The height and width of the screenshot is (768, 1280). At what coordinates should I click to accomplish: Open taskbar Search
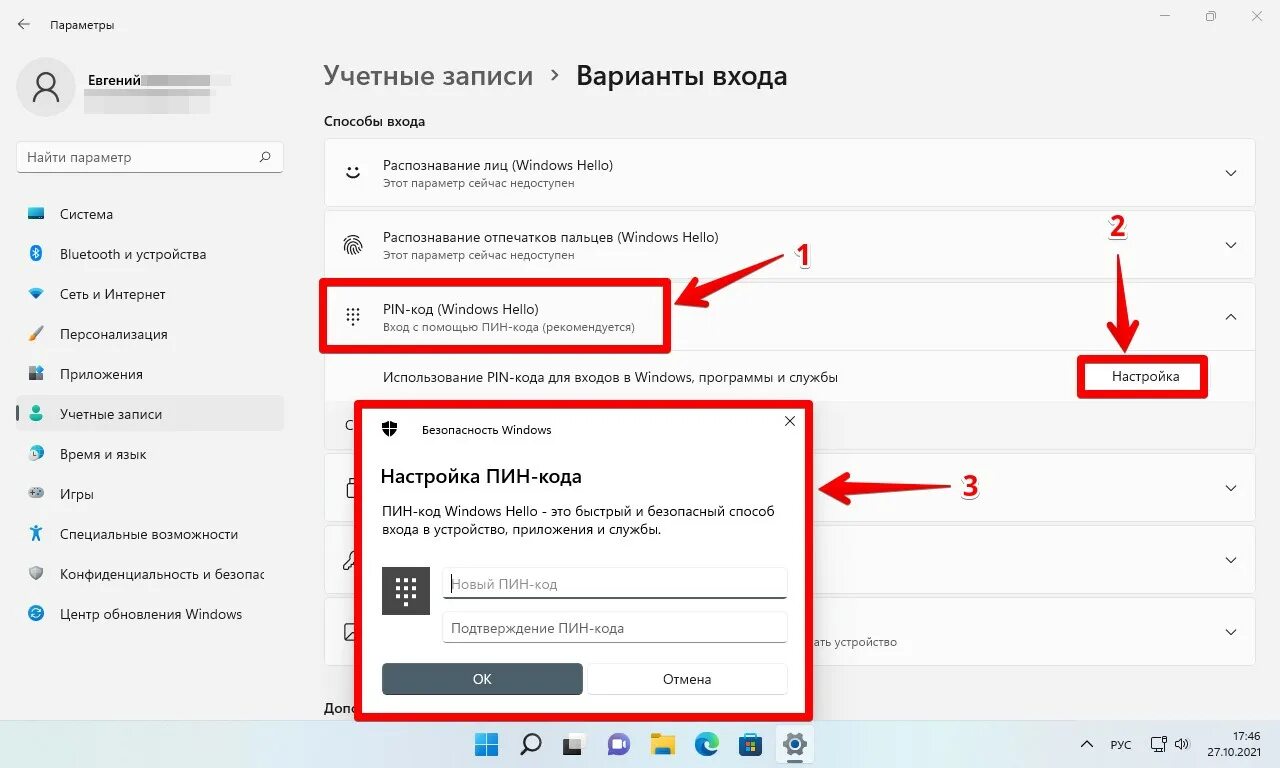tap(531, 744)
